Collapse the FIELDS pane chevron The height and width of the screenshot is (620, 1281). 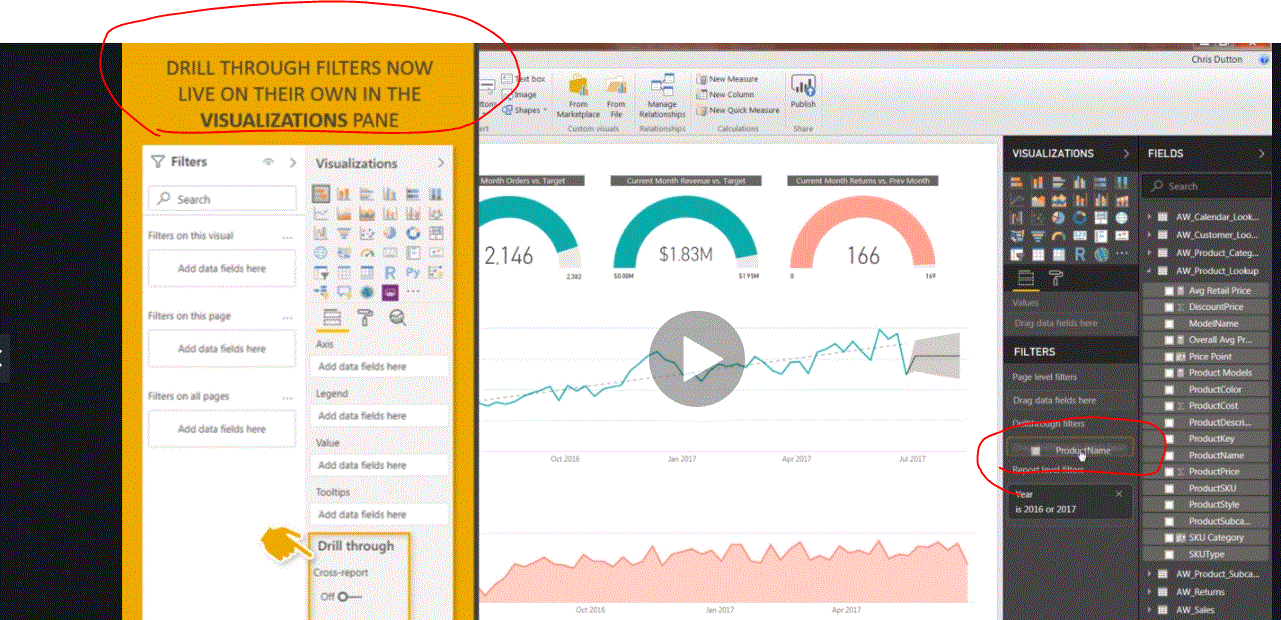(1262, 154)
